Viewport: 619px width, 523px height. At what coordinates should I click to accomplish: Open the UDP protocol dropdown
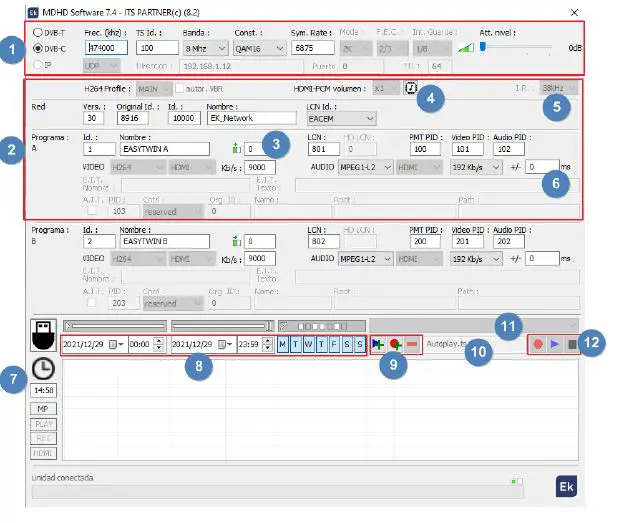tap(101, 66)
